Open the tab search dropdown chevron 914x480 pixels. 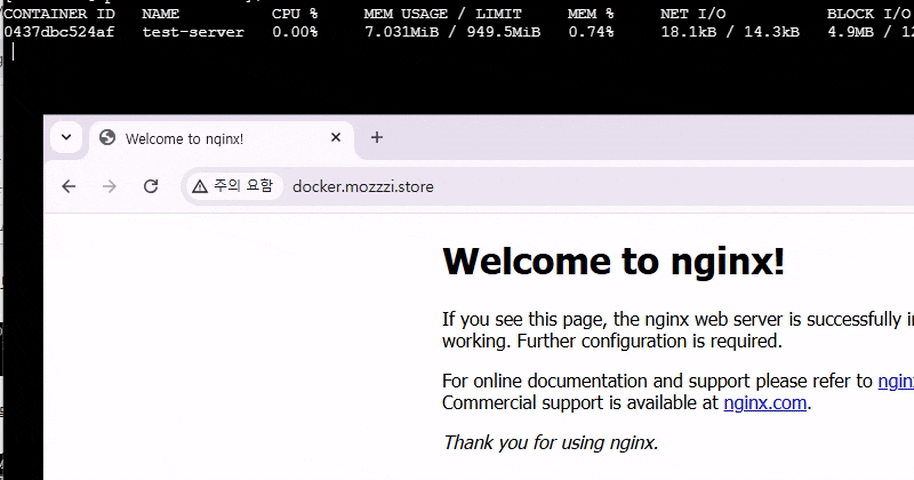(x=66, y=138)
